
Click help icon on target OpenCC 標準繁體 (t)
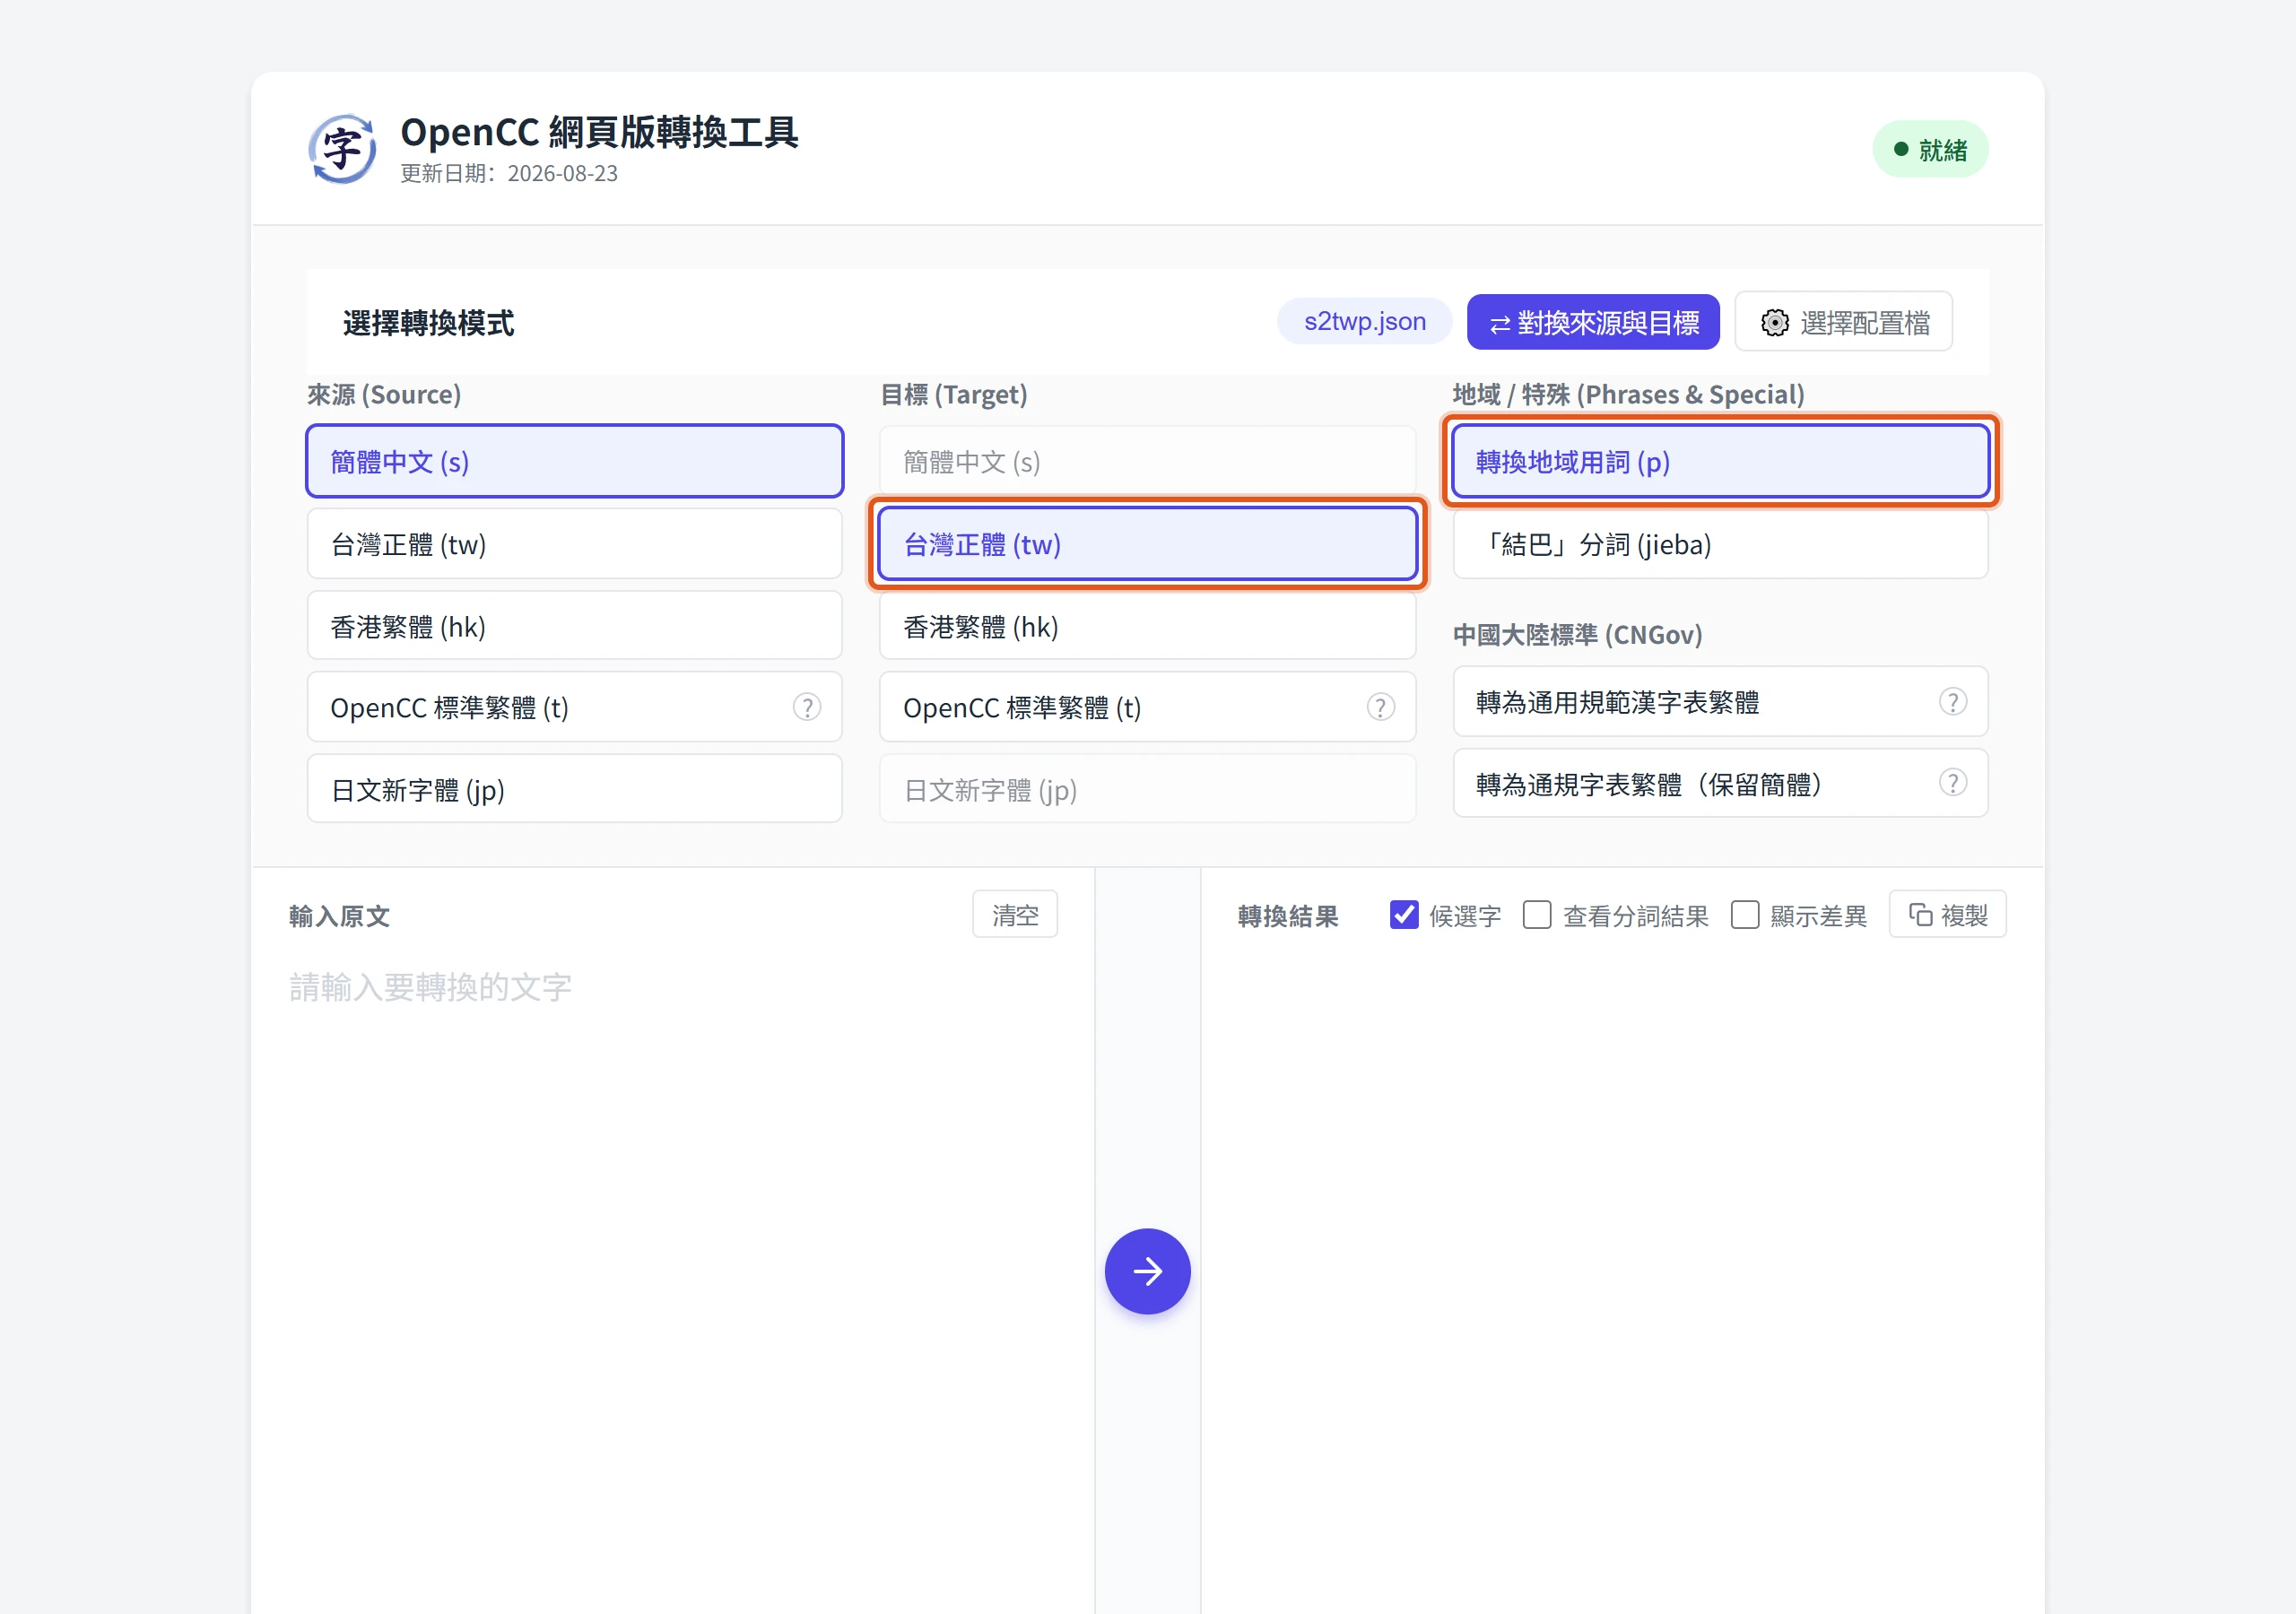pos(1380,707)
